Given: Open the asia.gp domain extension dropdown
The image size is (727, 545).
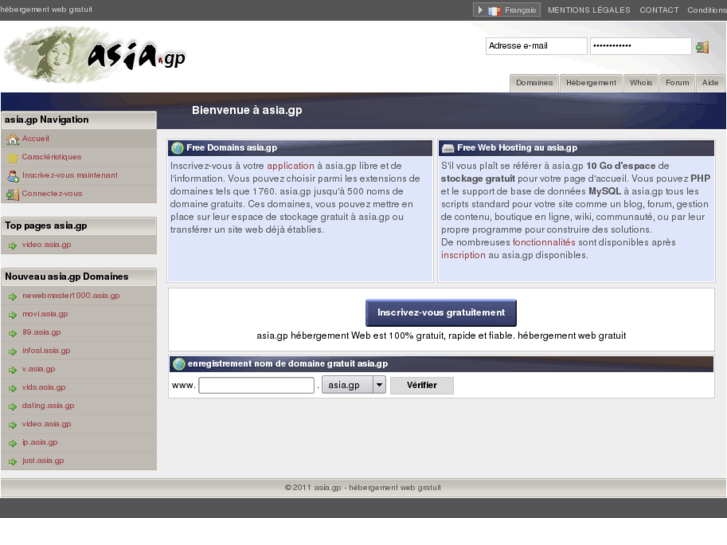Looking at the screenshot, I should (x=354, y=385).
